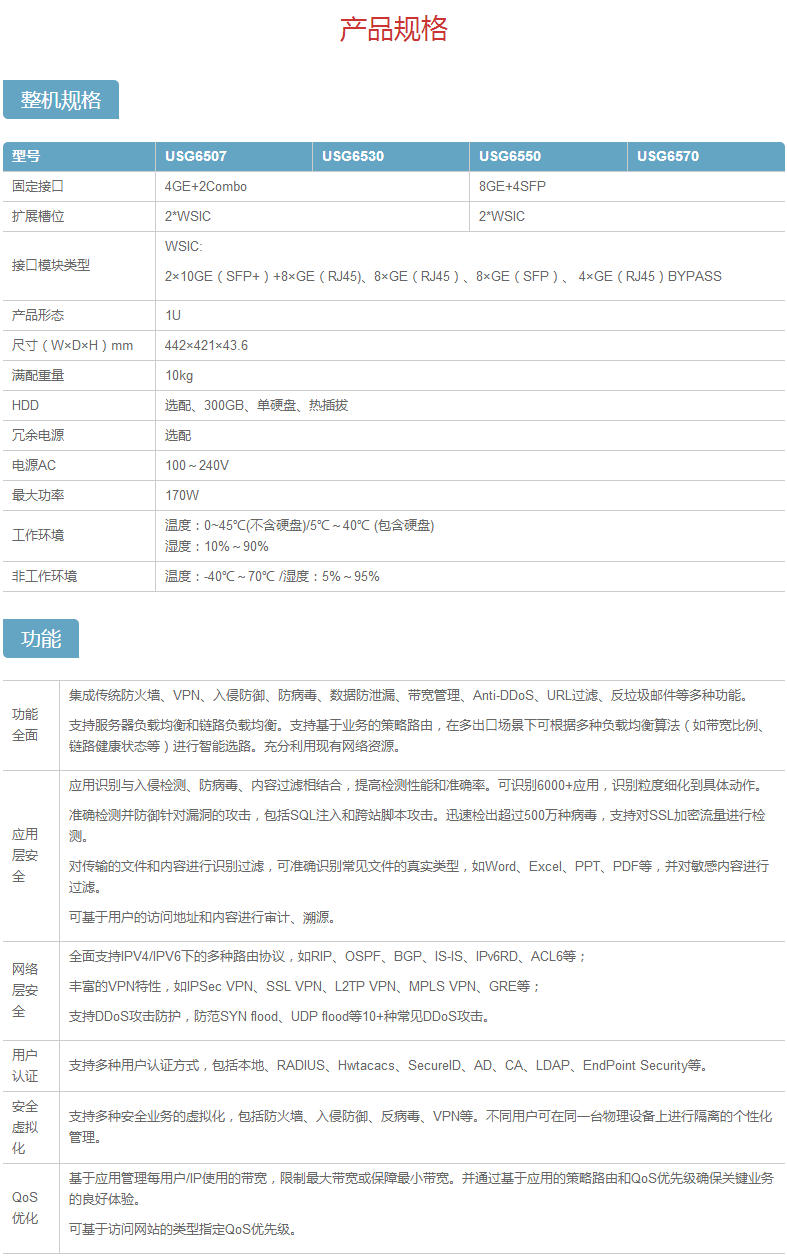Screen dimensions: 787x1258
Task: Click the 支持服务器负载均衡 paragraph
Action: tap(421, 735)
